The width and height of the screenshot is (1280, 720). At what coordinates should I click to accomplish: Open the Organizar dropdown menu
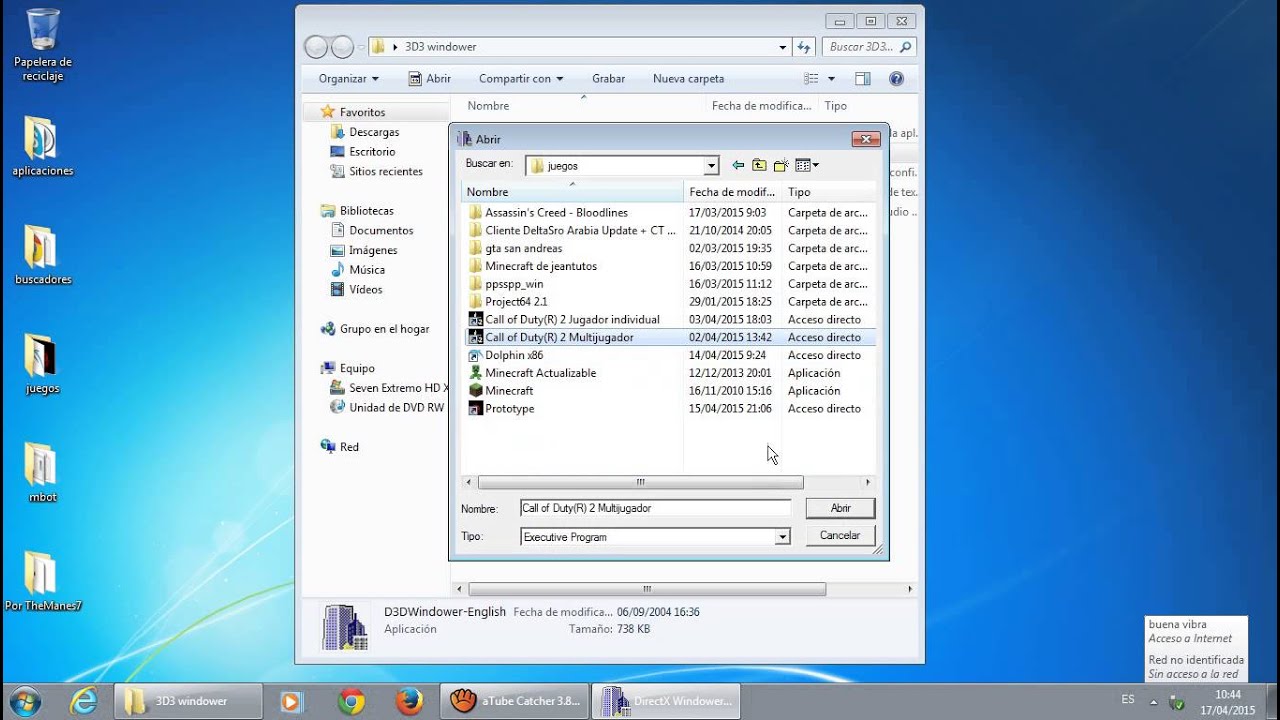348,78
